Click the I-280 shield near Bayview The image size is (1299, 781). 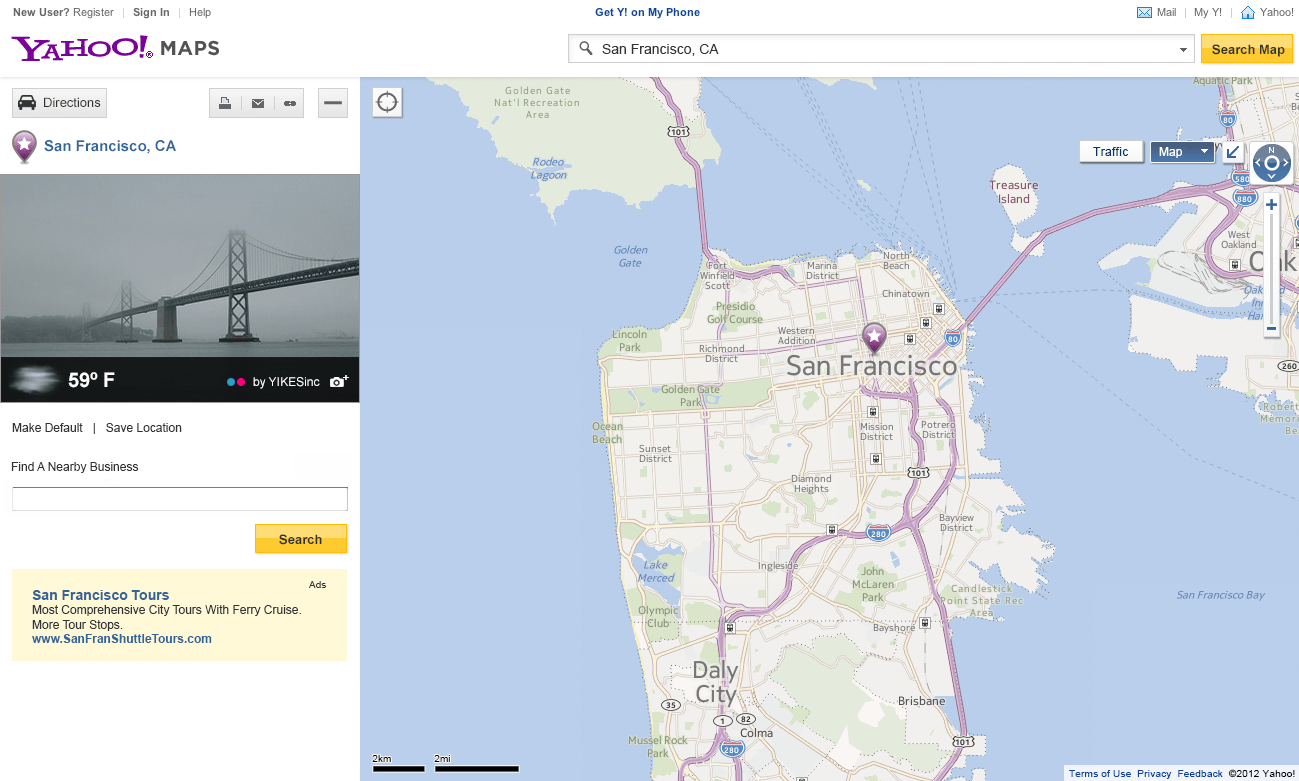[878, 531]
